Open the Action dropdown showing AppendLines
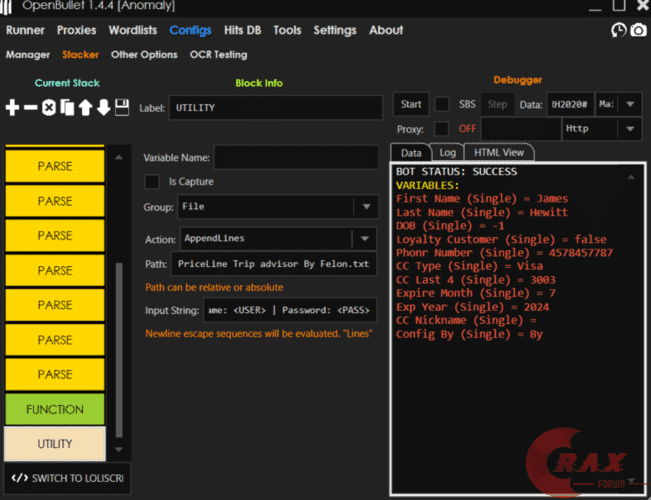The width and height of the screenshot is (651, 500). pos(366,238)
